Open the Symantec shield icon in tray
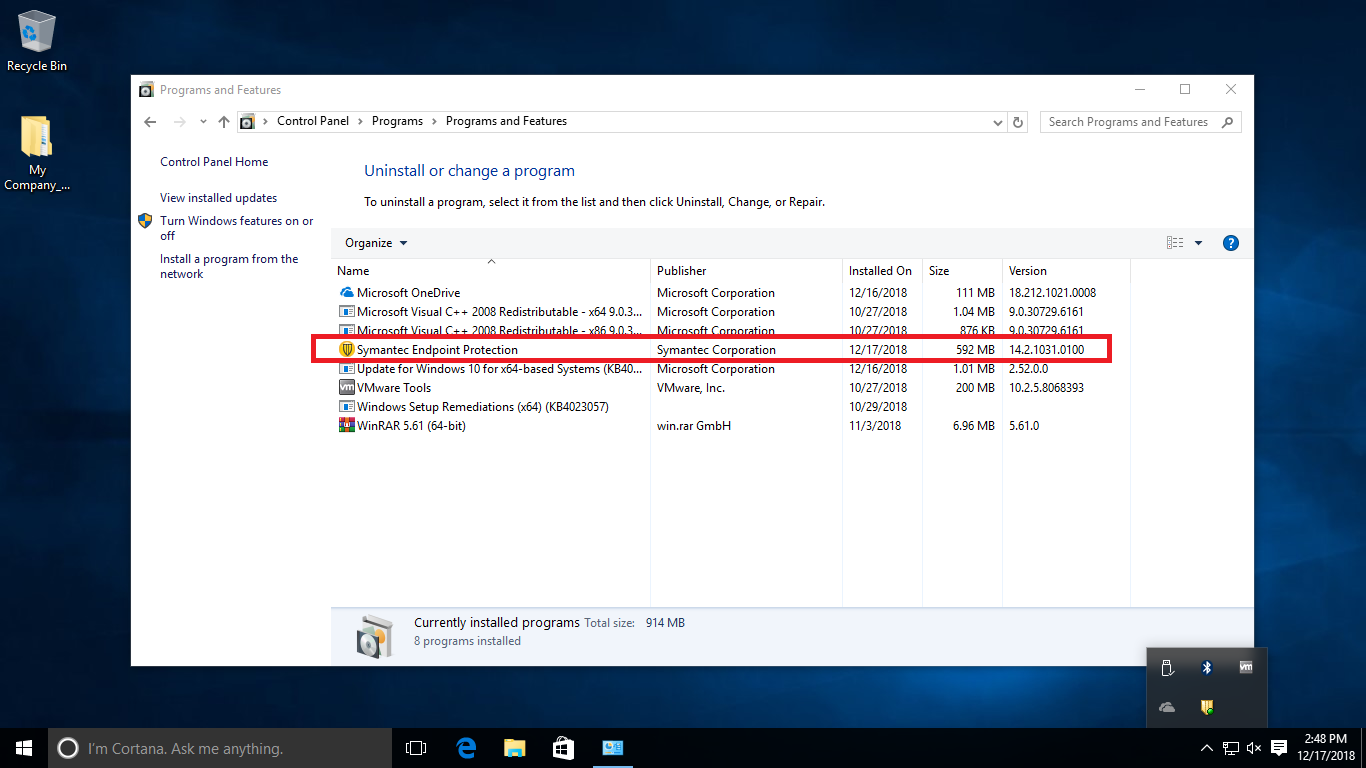The width and height of the screenshot is (1366, 768). tap(1207, 707)
